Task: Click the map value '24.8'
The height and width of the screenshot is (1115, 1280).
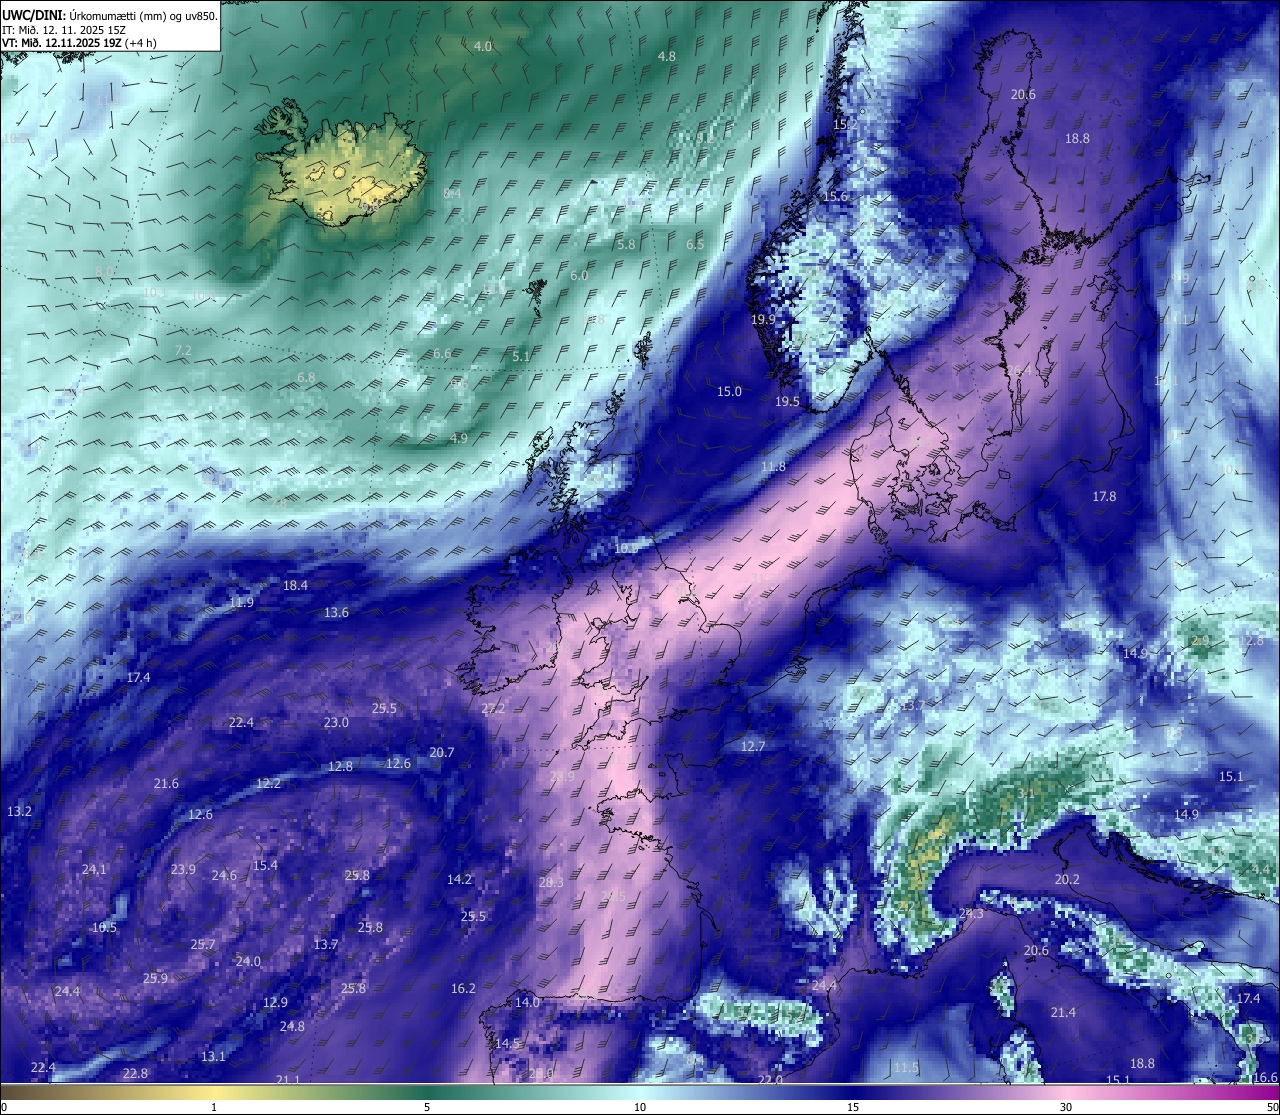Action: (x=292, y=1027)
